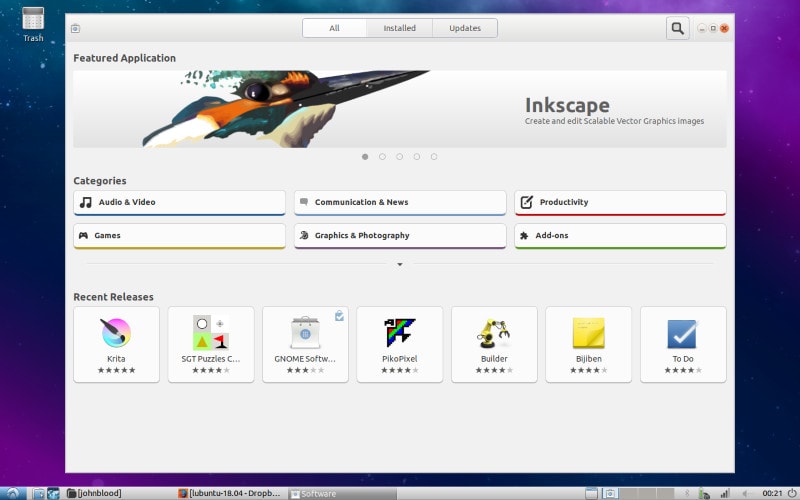Open the Add-ons category
This screenshot has width=800, height=500.
click(x=620, y=236)
